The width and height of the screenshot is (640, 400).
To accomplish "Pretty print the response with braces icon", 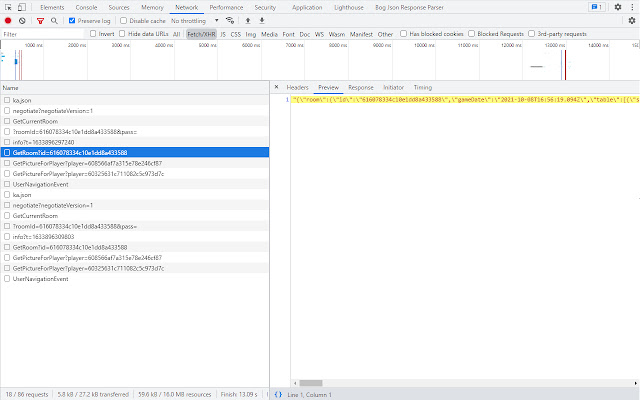I will [x=278, y=394].
